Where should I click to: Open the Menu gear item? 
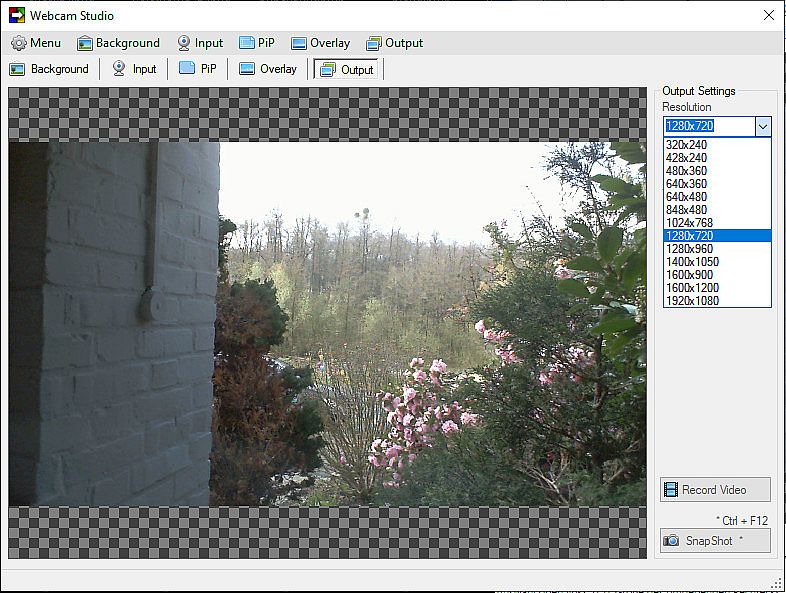(x=36, y=43)
